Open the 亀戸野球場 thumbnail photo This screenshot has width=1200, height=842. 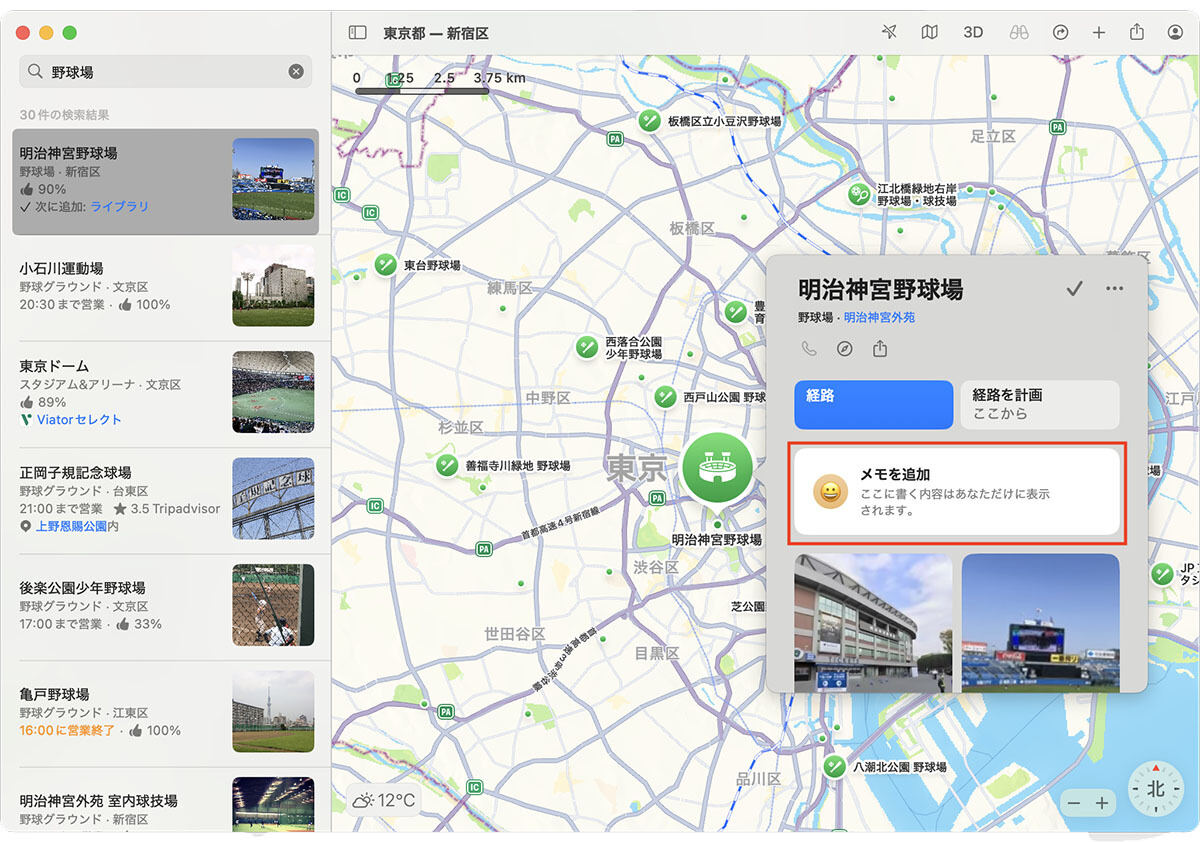(273, 711)
